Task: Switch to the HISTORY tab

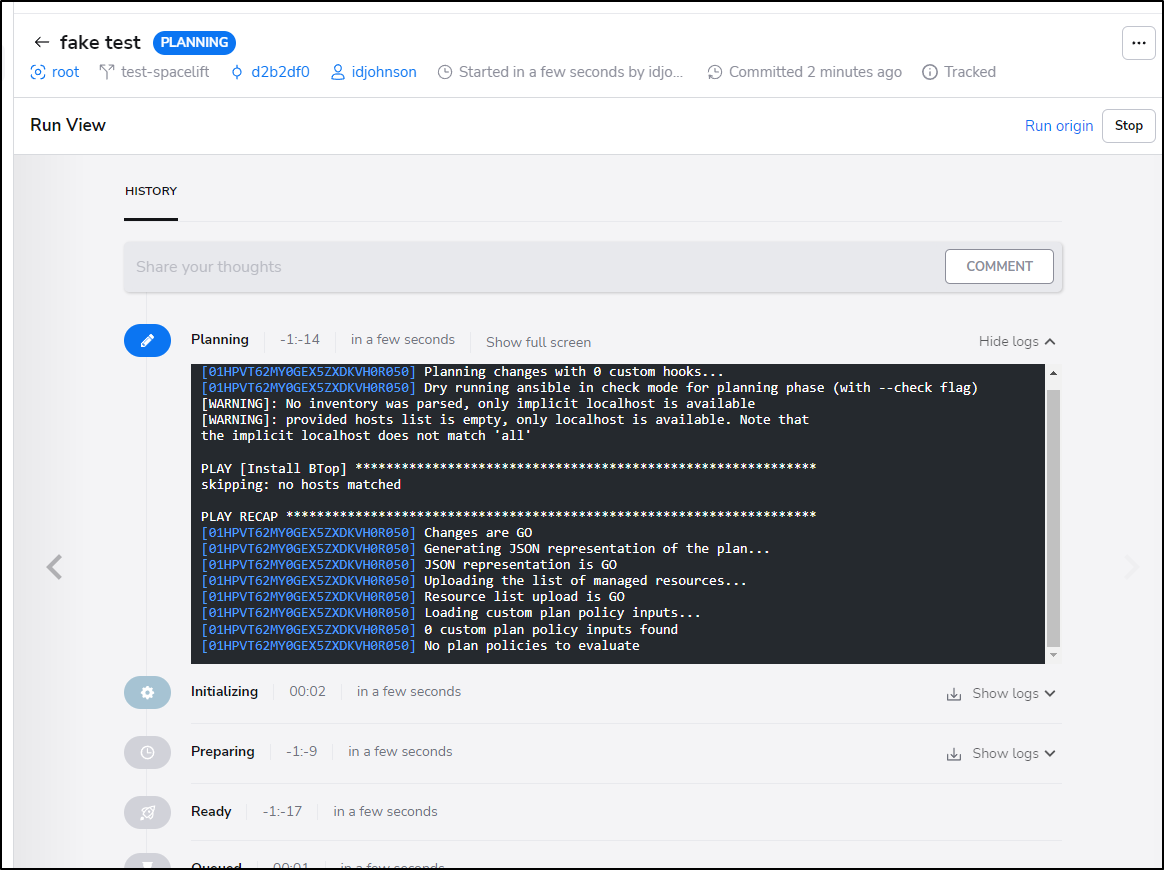Action: click(151, 192)
